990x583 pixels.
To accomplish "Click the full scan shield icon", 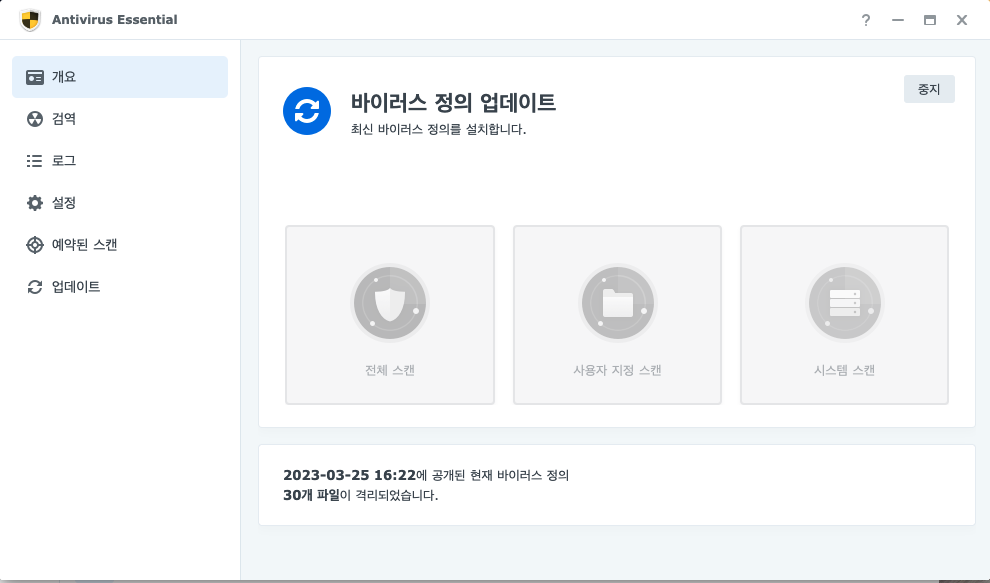I will coord(390,303).
